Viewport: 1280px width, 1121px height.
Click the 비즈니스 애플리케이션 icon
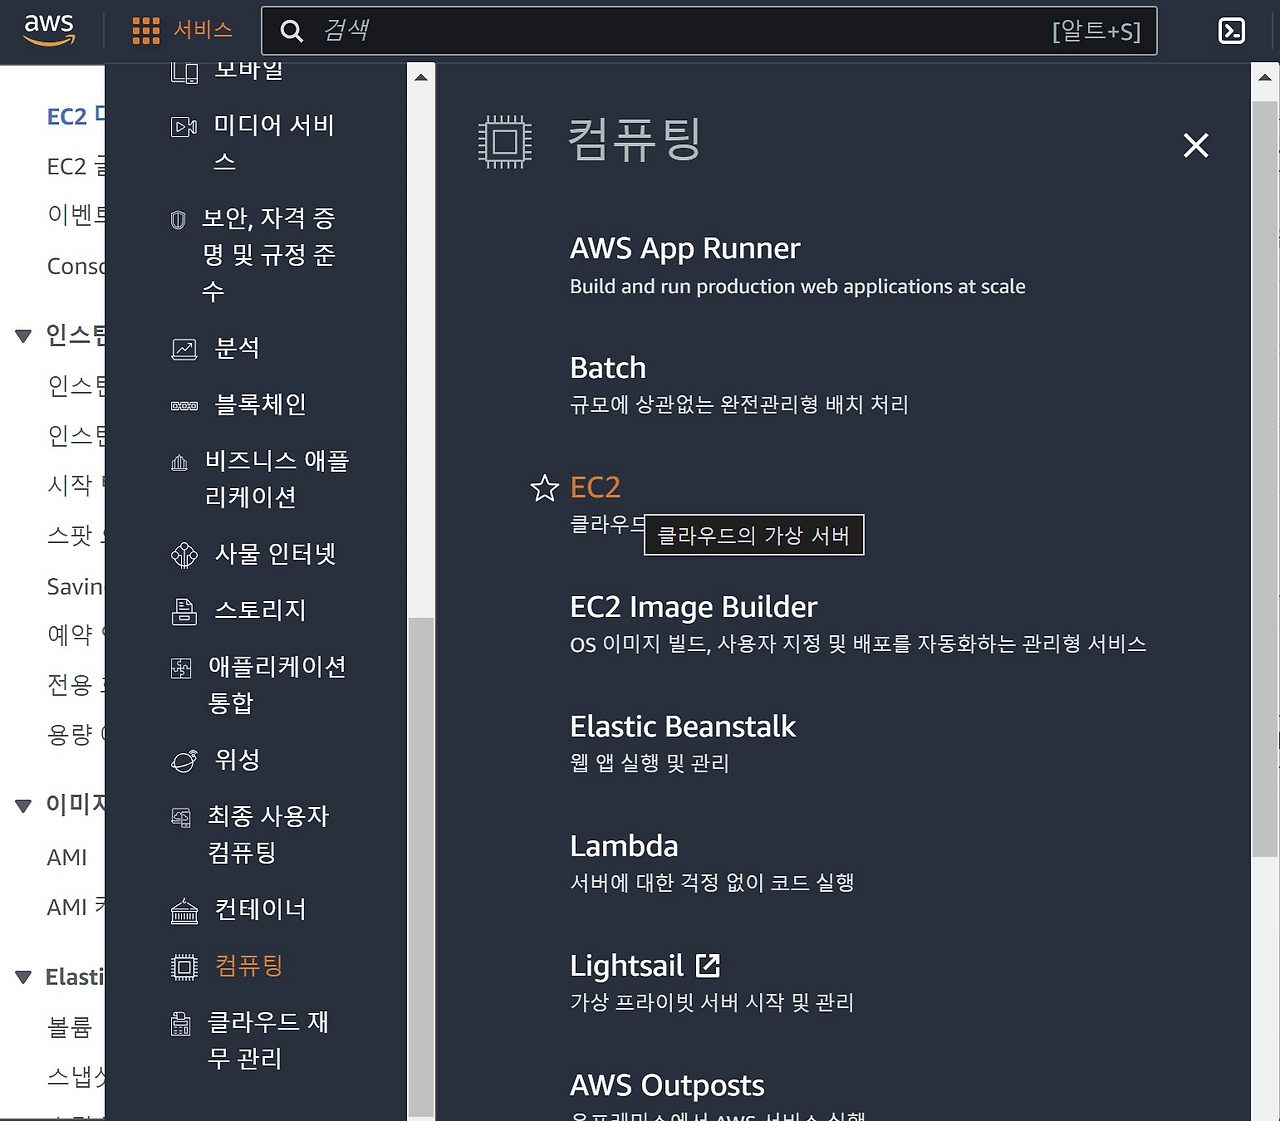pos(180,462)
